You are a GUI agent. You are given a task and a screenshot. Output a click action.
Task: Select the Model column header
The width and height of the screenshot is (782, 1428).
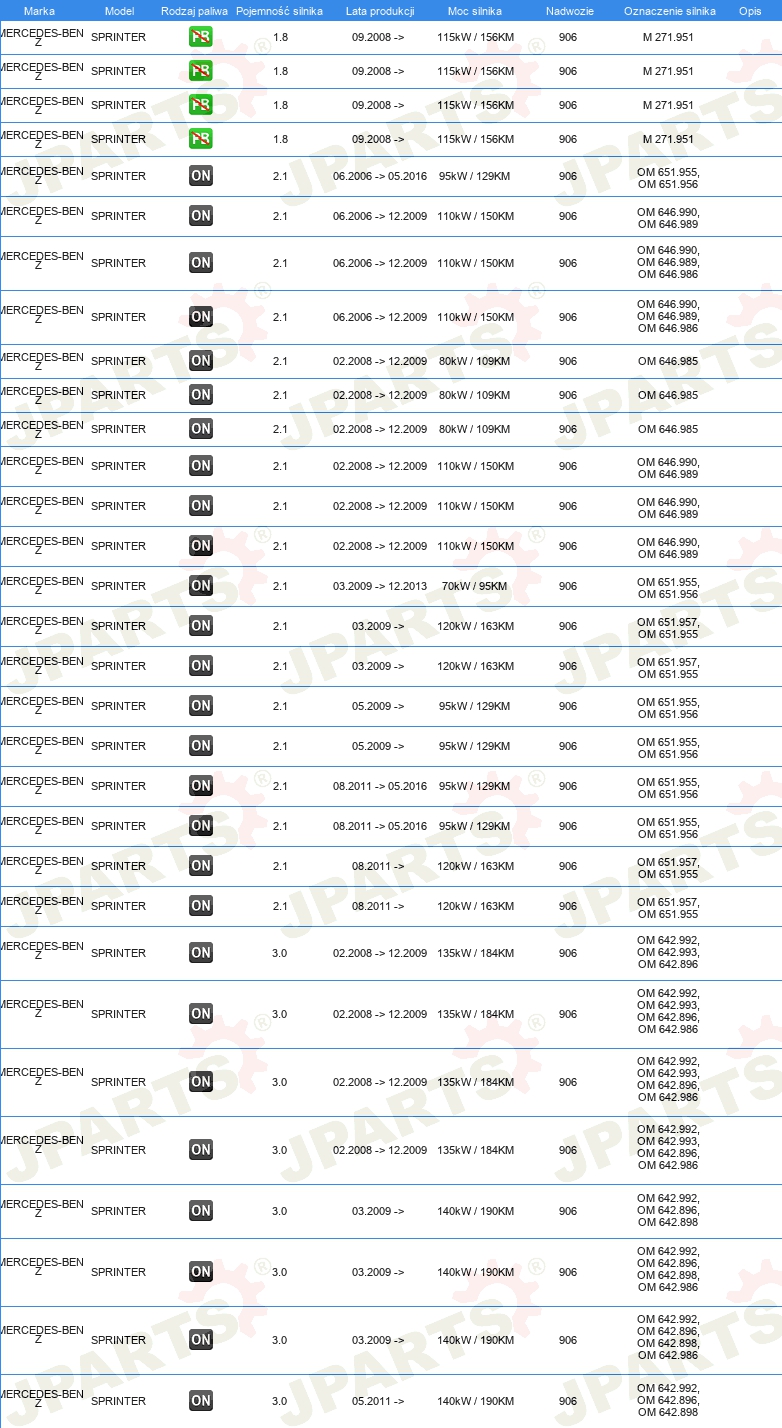pos(119,11)
